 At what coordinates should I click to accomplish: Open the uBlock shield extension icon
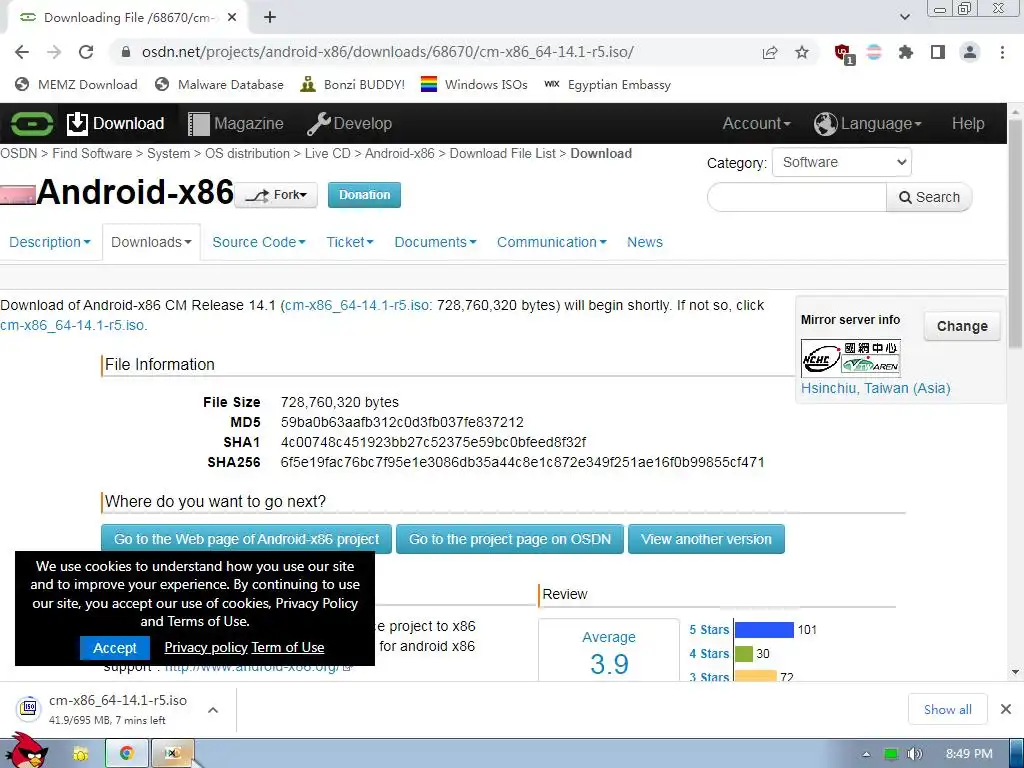point(844,54)
